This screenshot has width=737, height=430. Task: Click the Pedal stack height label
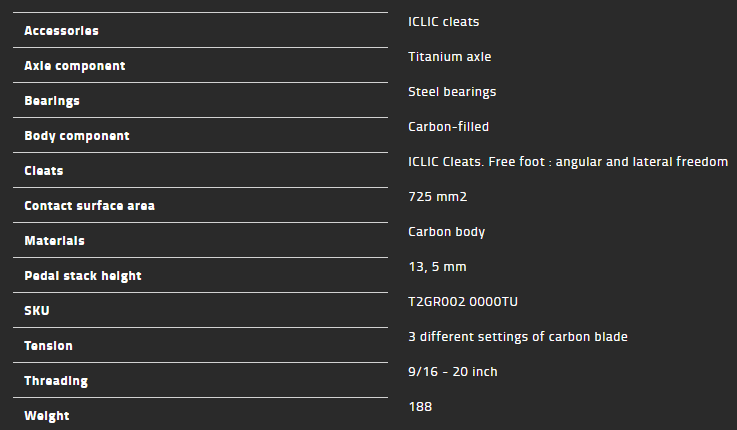point(83,275)
